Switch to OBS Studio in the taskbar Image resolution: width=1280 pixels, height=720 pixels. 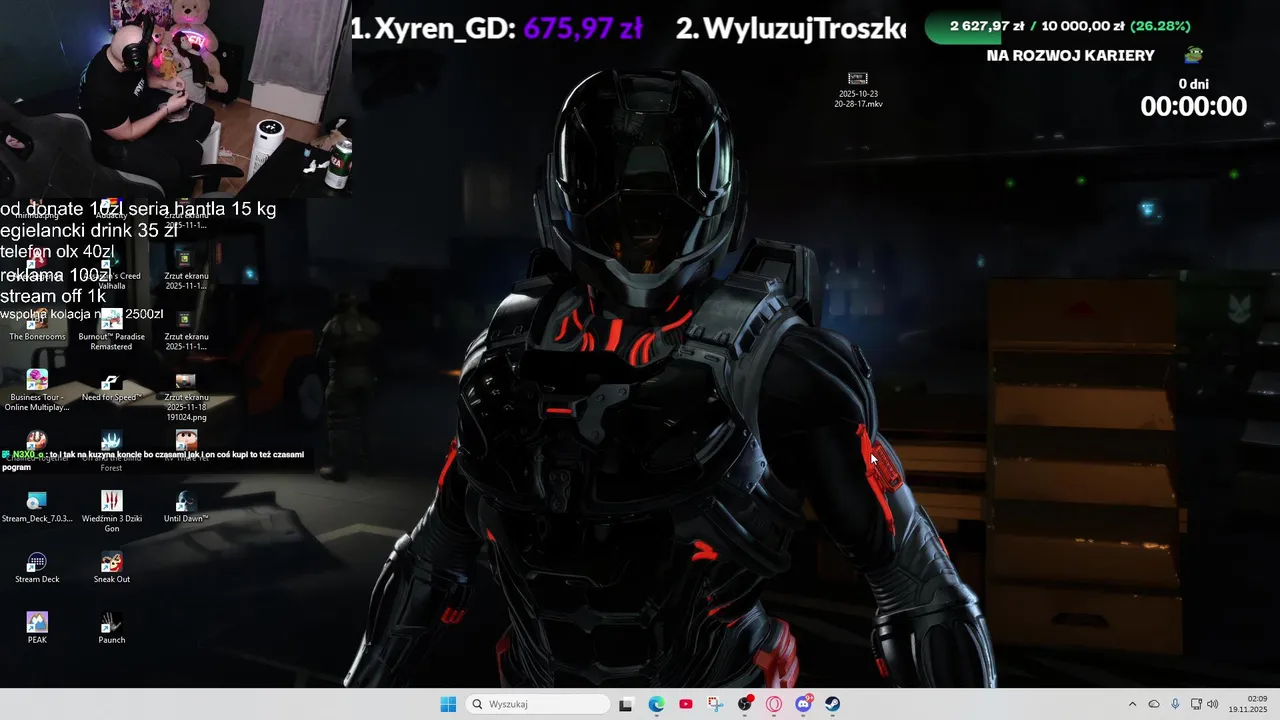coord(744,704)
